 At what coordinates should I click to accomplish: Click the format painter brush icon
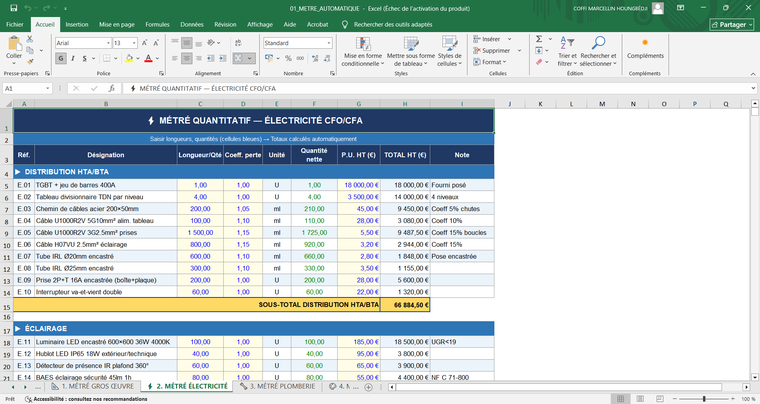30,62
